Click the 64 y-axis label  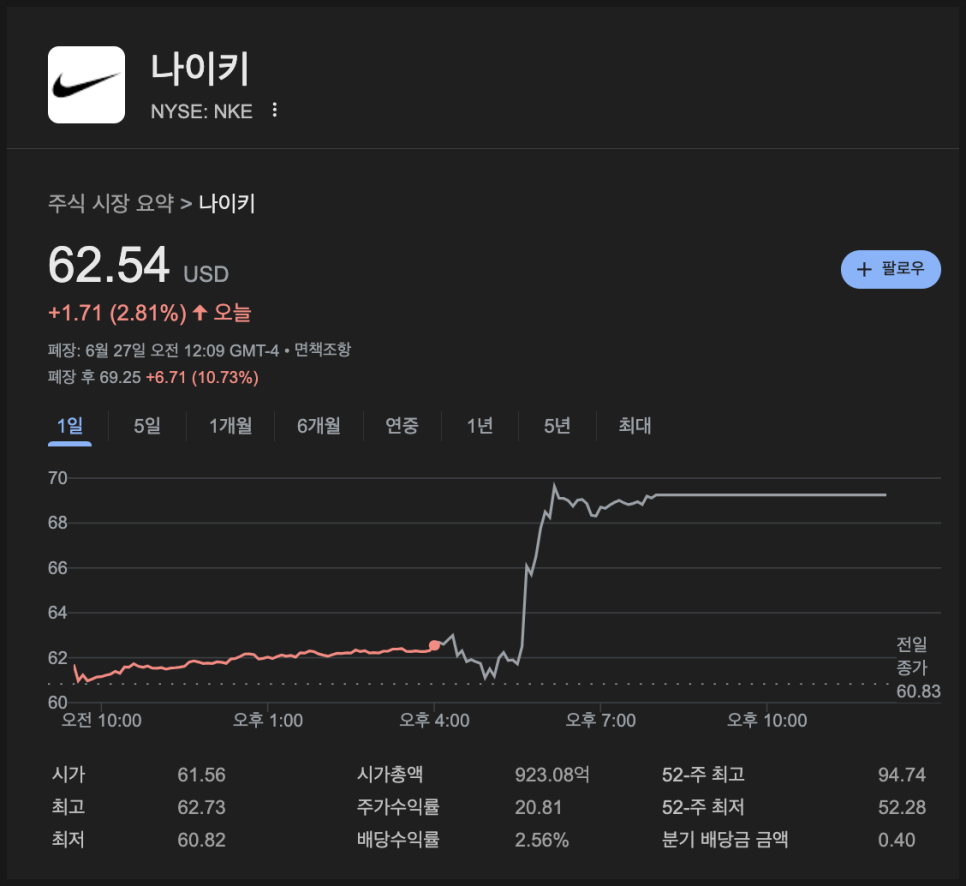(58, 613)
